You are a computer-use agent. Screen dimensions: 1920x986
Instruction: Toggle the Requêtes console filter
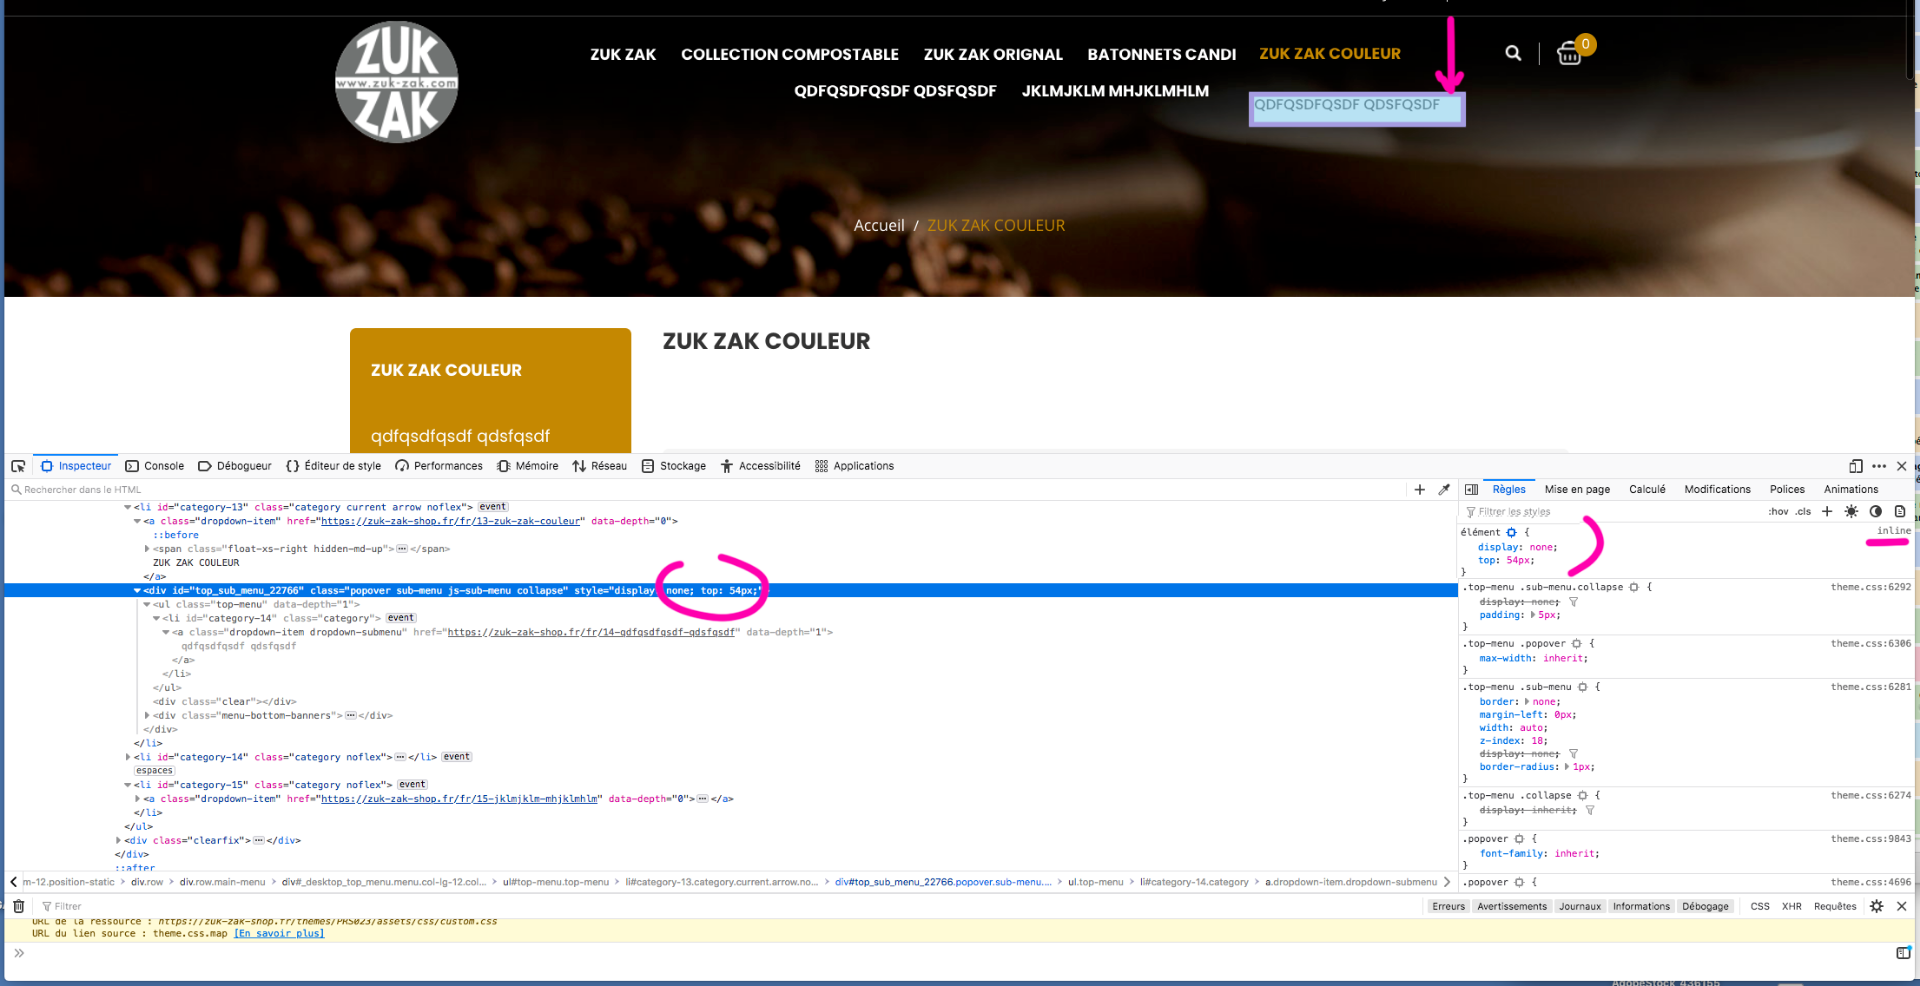[x=1835, y=906]
